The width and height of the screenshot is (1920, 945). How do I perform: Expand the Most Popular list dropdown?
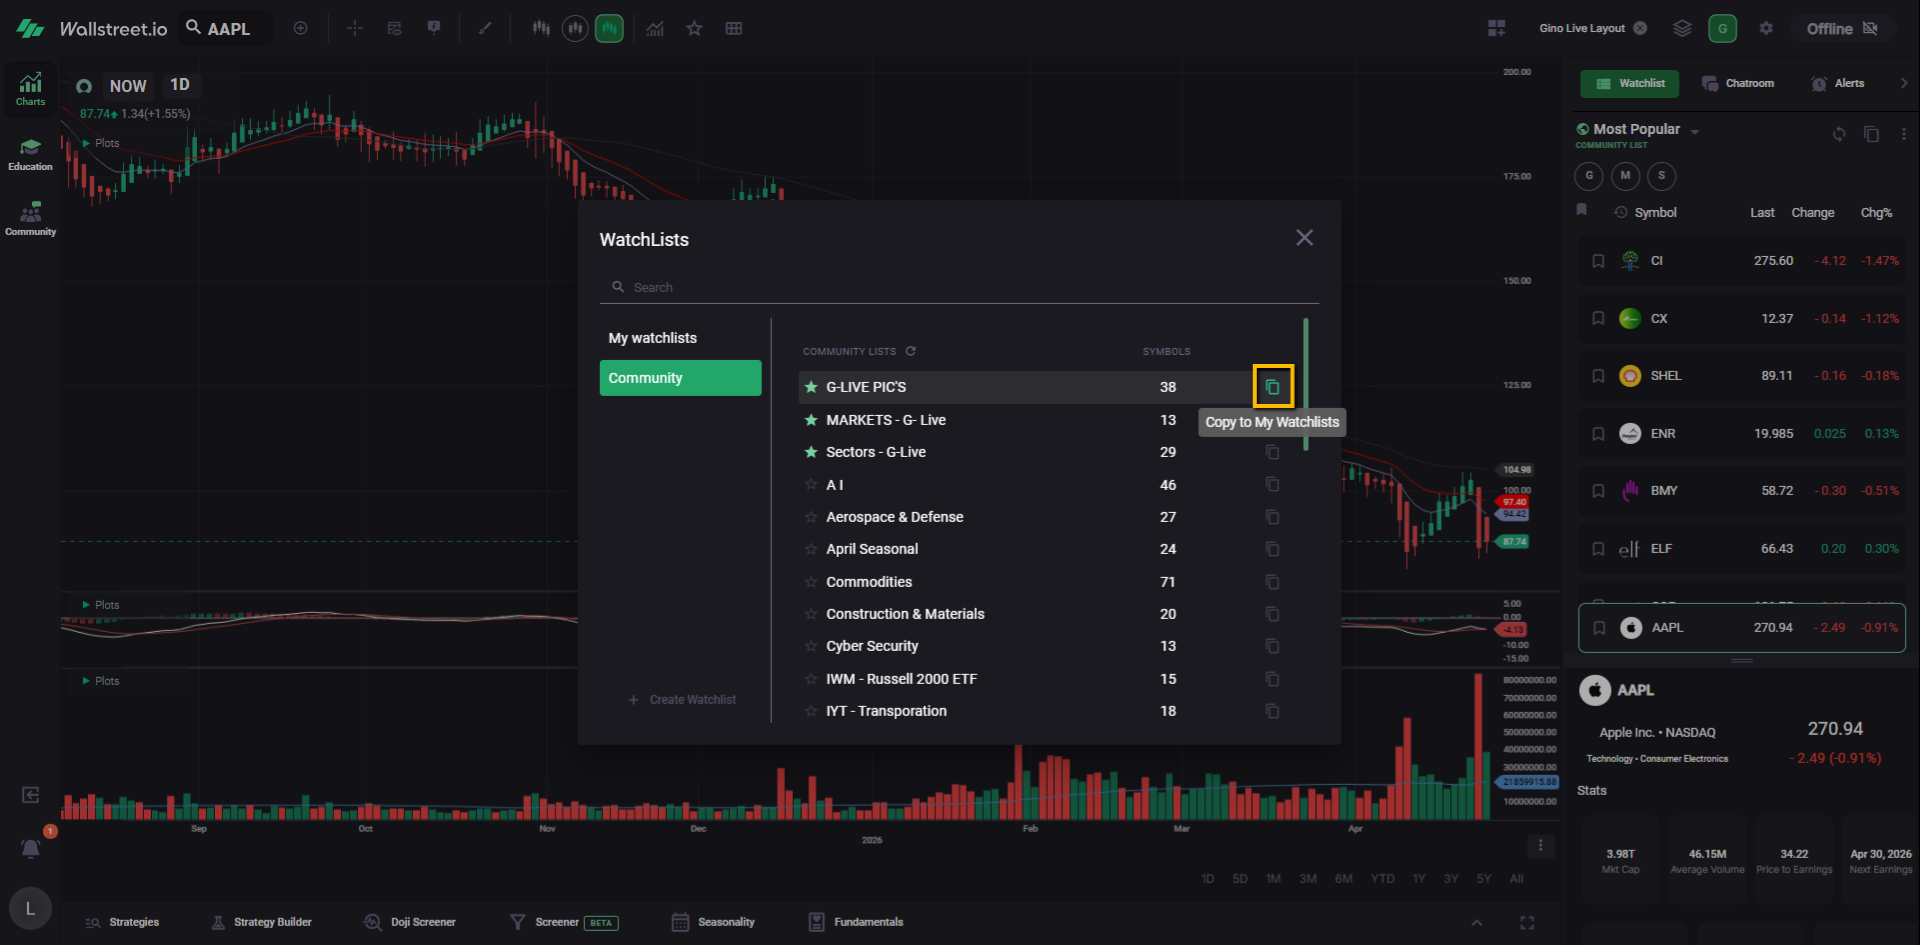click(x=1694, y=131)
